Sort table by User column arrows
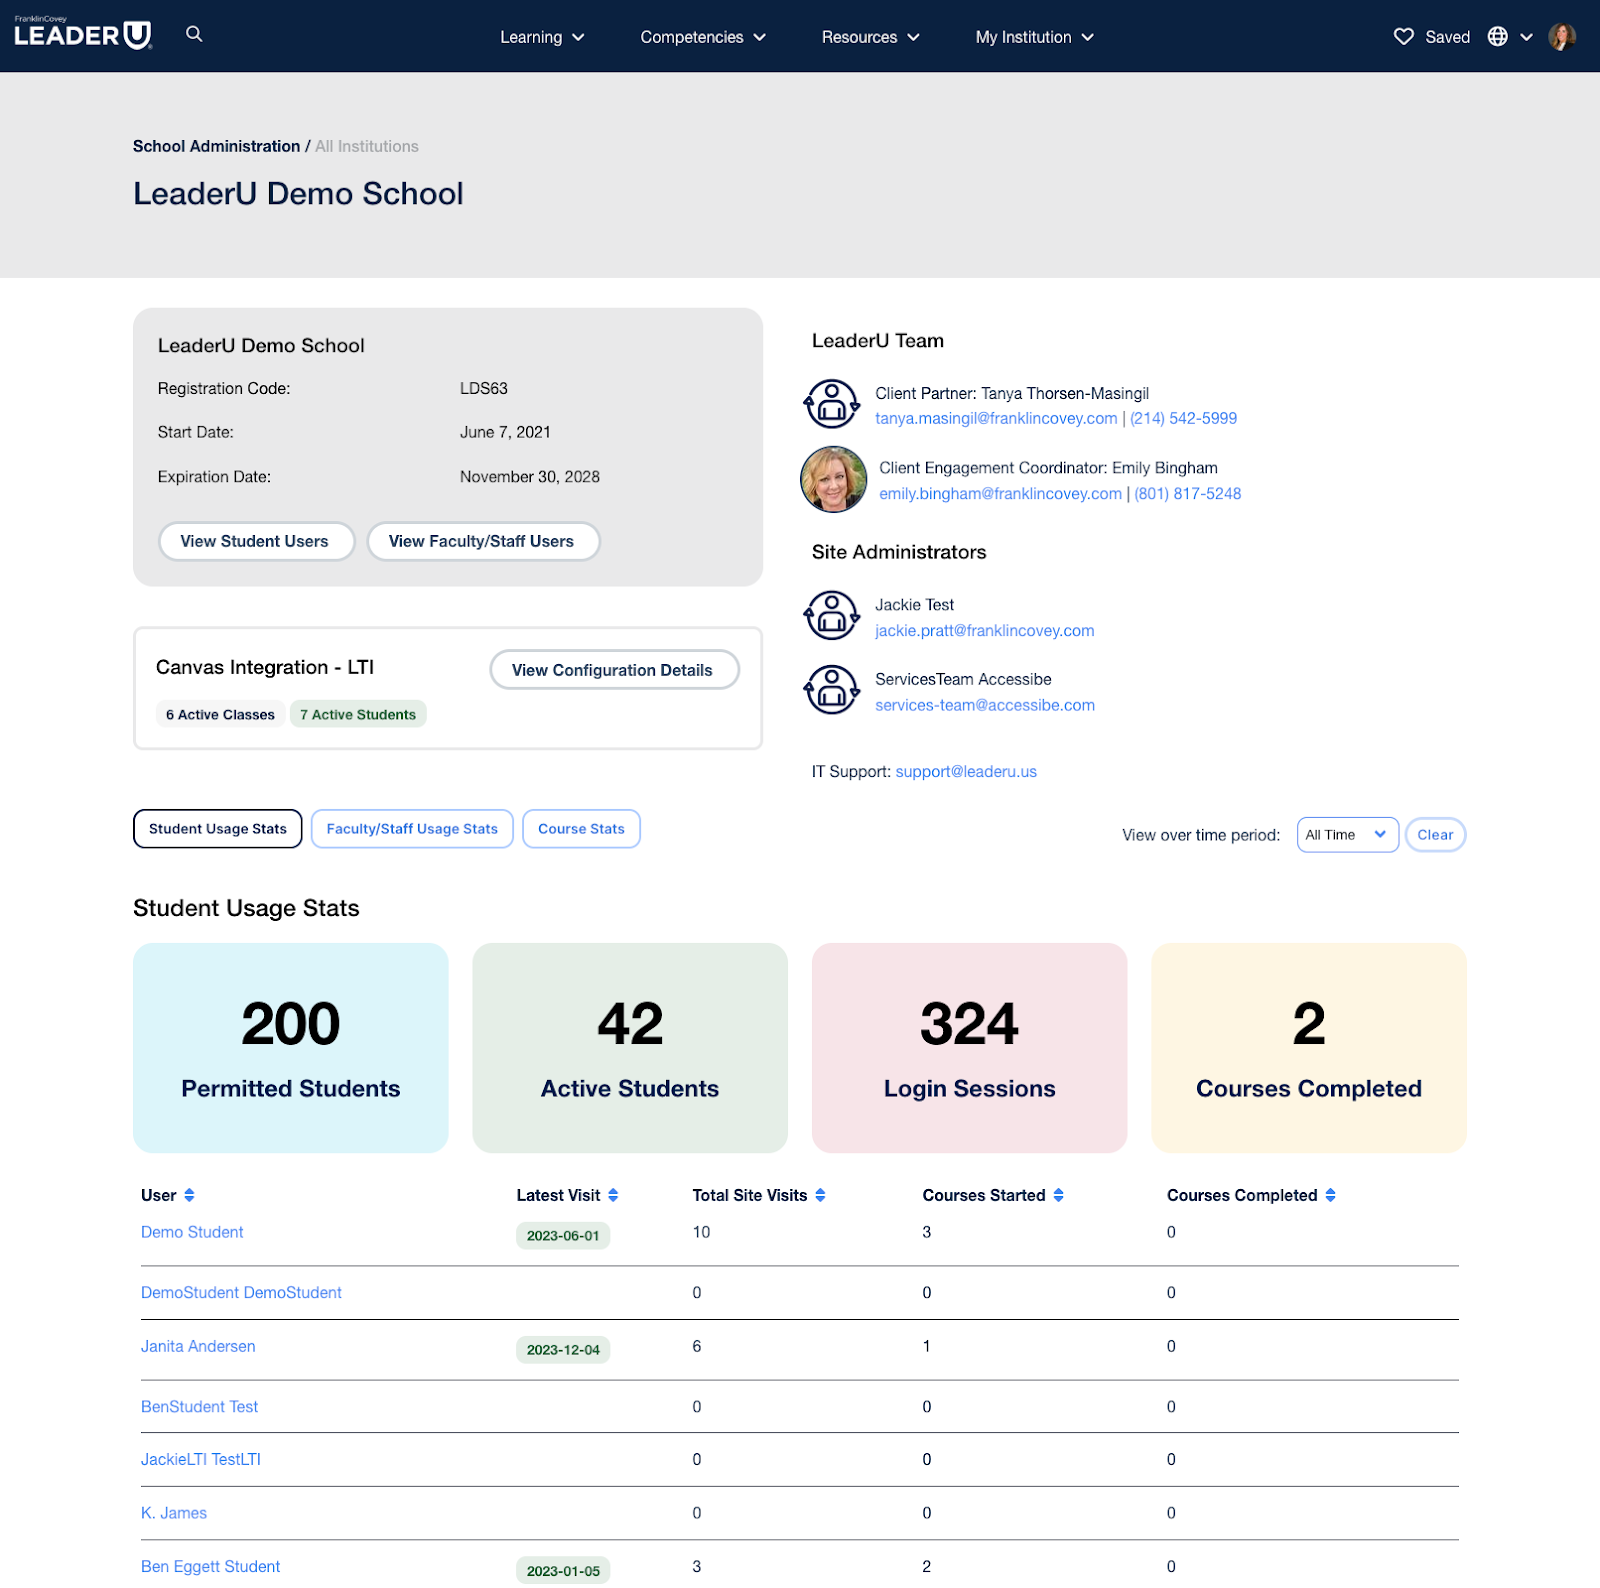This screenshot has height=1588, width=1600. (x=189, y=1195)
